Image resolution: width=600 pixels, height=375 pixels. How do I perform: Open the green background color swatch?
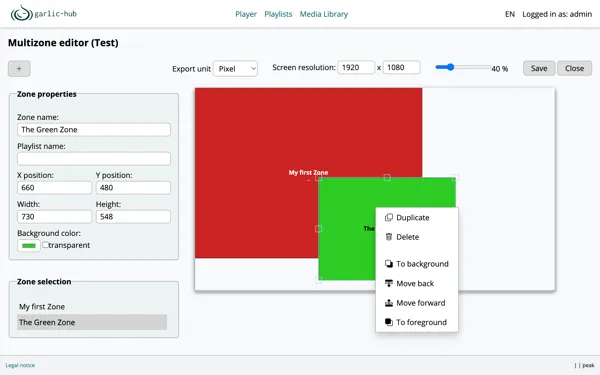pos(29,245)
